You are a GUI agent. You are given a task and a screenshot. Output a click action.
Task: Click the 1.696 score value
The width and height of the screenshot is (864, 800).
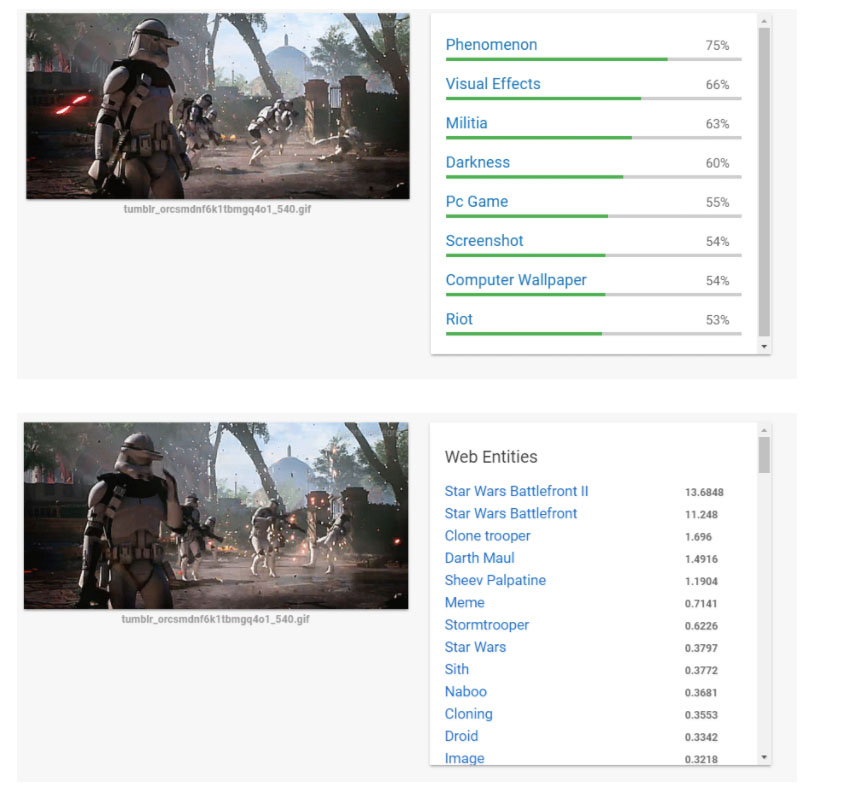point(698,537)
